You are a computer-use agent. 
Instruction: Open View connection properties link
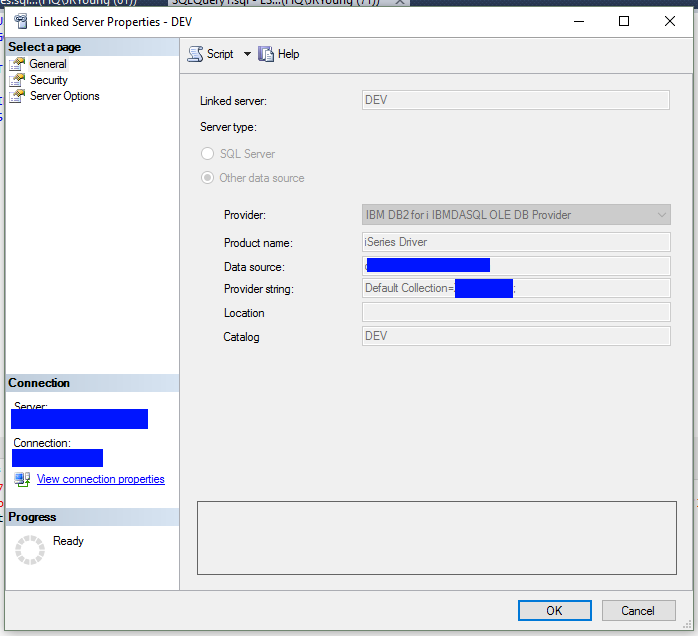coord(100,480)
